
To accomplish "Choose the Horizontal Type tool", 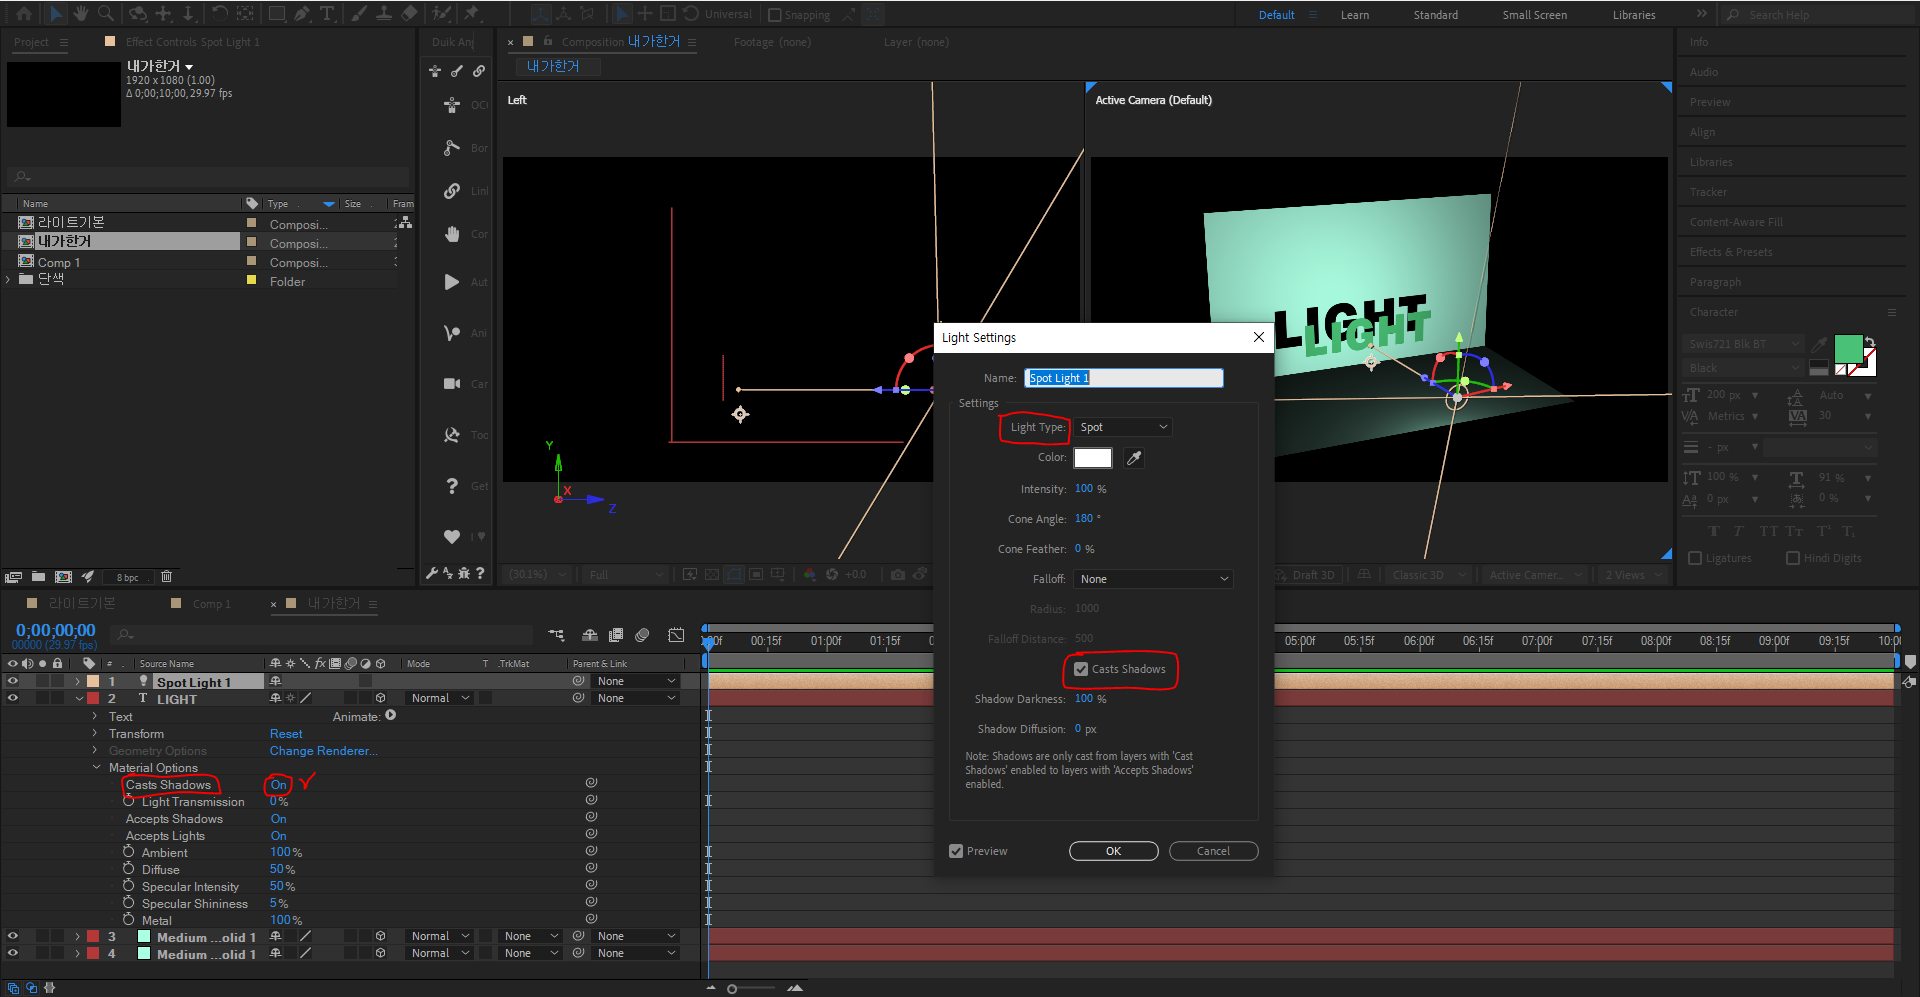I will pos(327,14).
